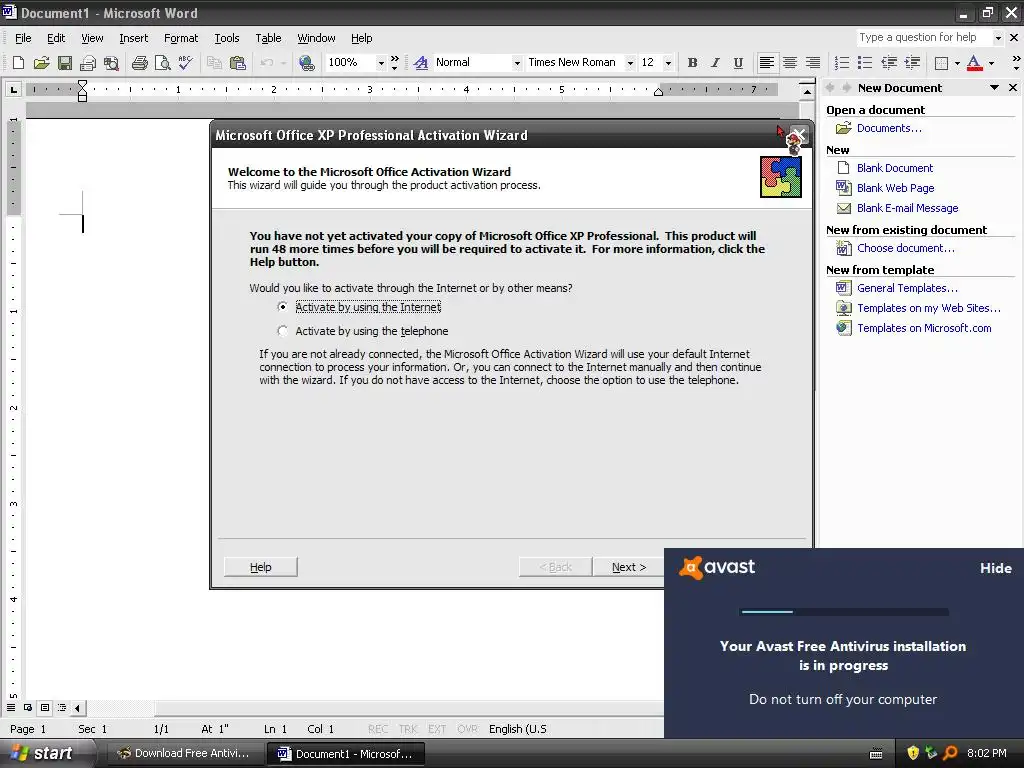
Task: Click the Font Color A icon
Action: point(974,63)
